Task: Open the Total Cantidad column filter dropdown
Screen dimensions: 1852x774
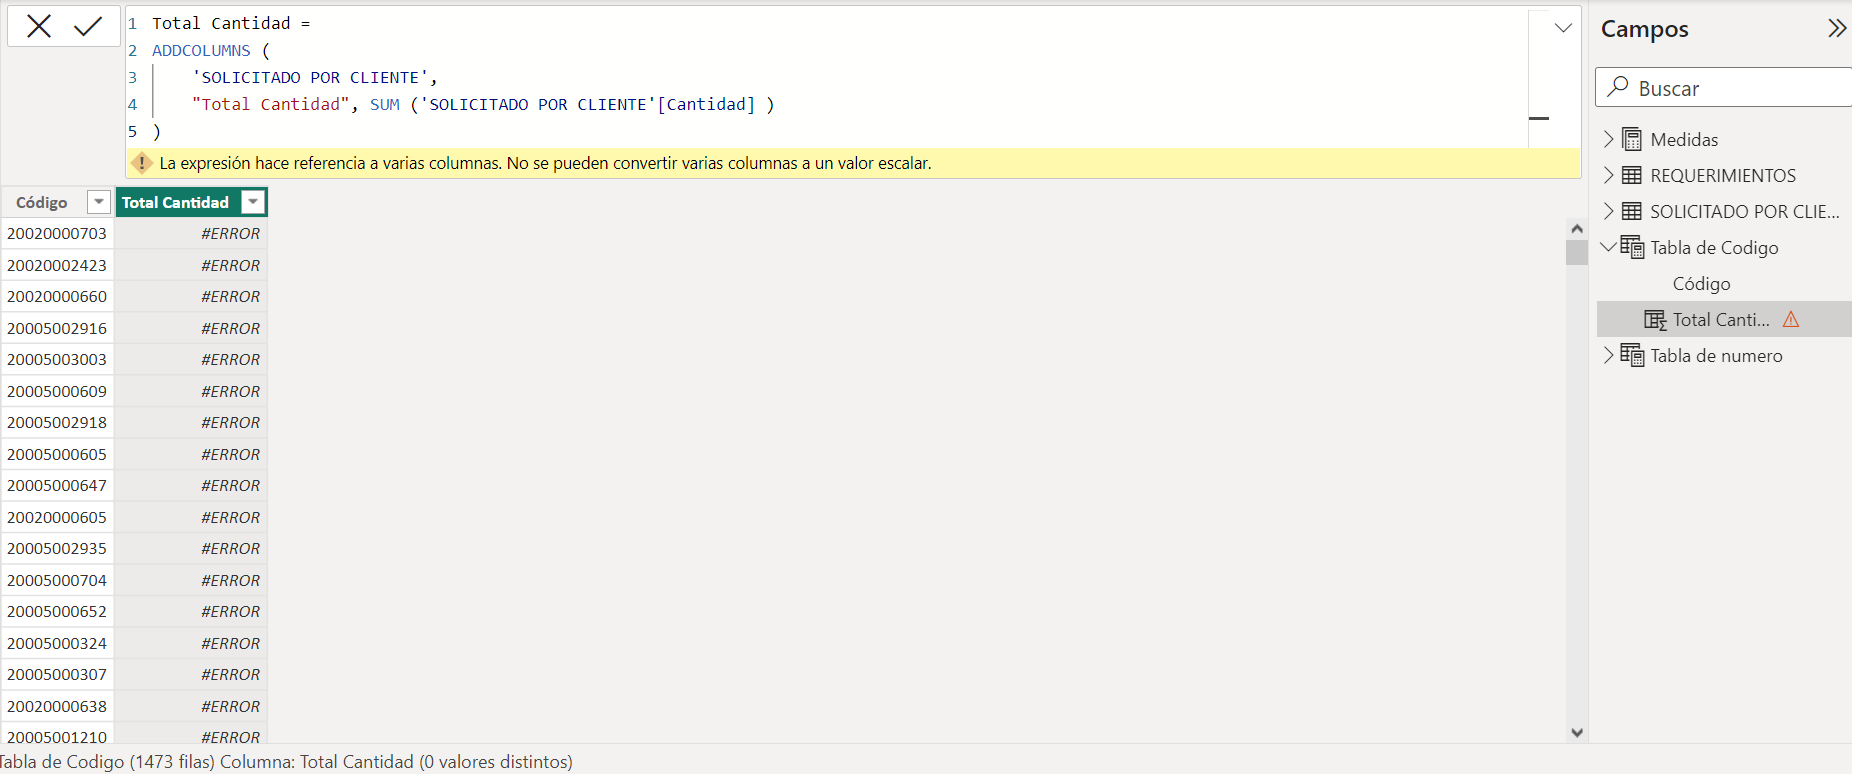Action: click(254, 202)
